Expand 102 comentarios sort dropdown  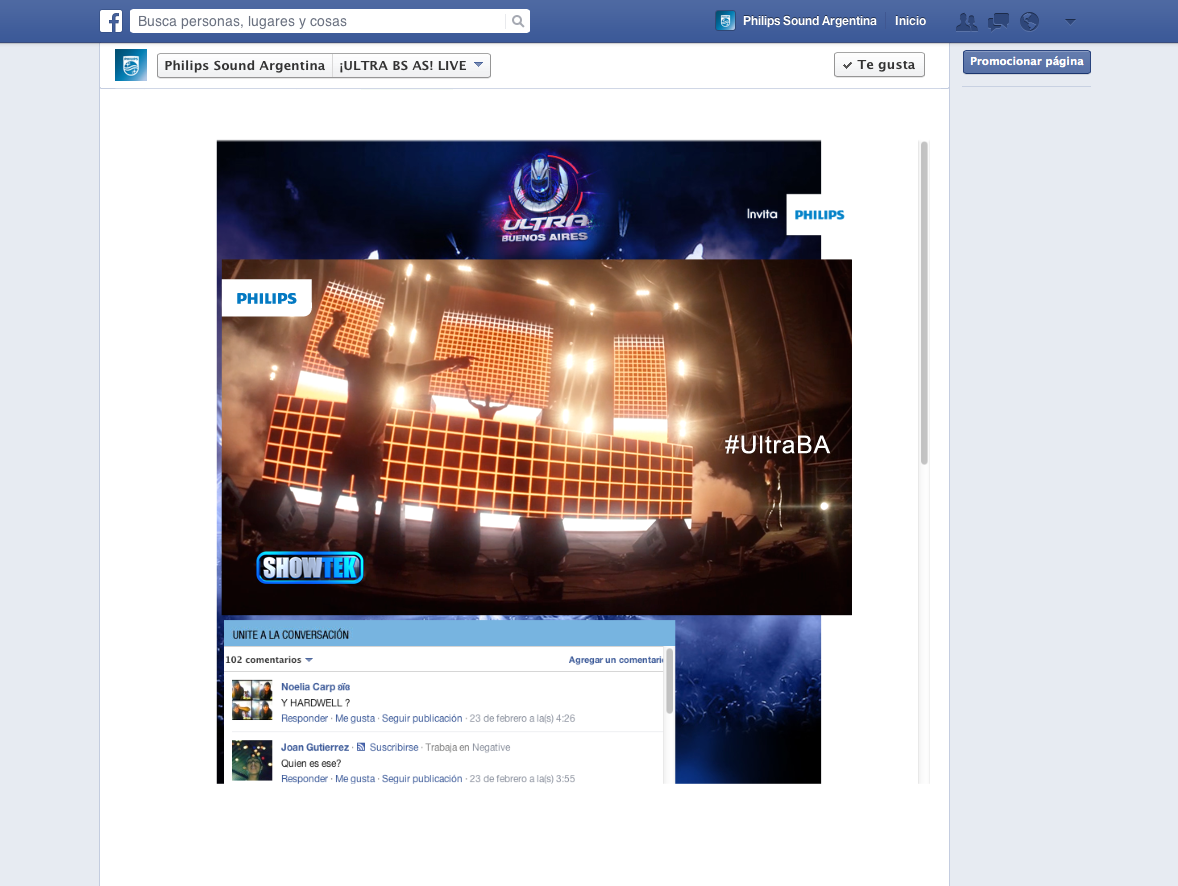[x=269, y=660]
